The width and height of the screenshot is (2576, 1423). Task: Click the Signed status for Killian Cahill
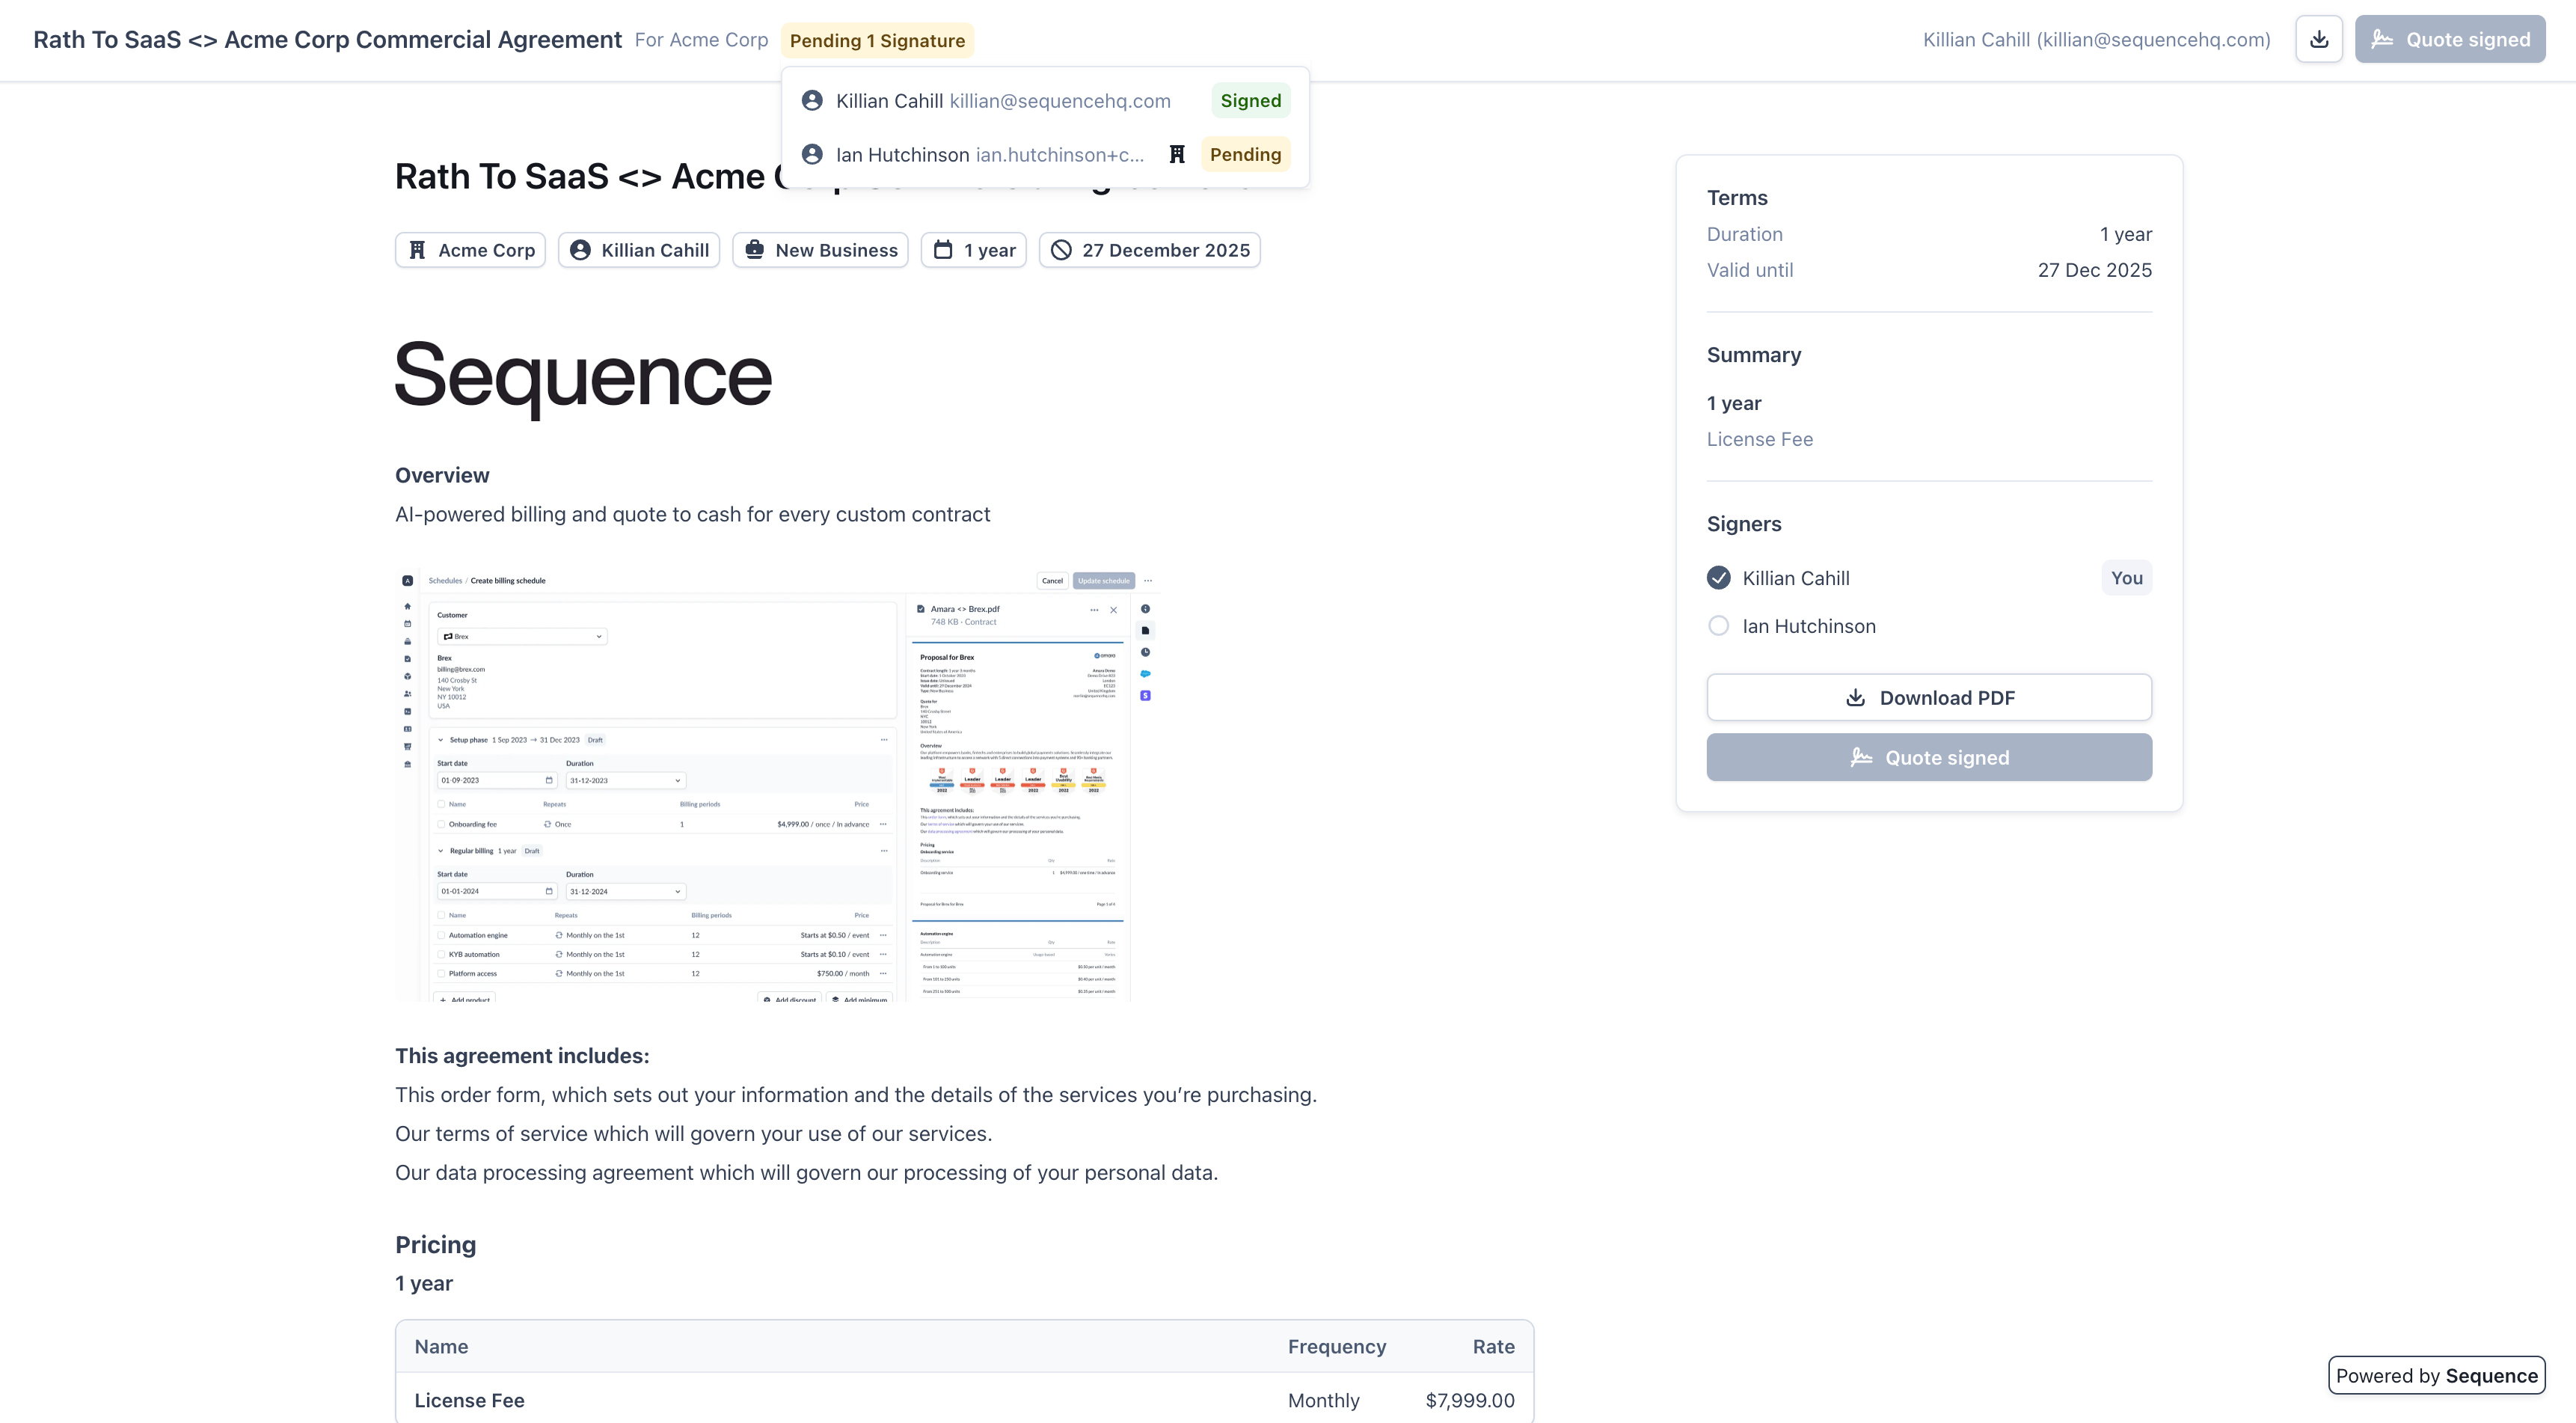tap(1250, 101)
